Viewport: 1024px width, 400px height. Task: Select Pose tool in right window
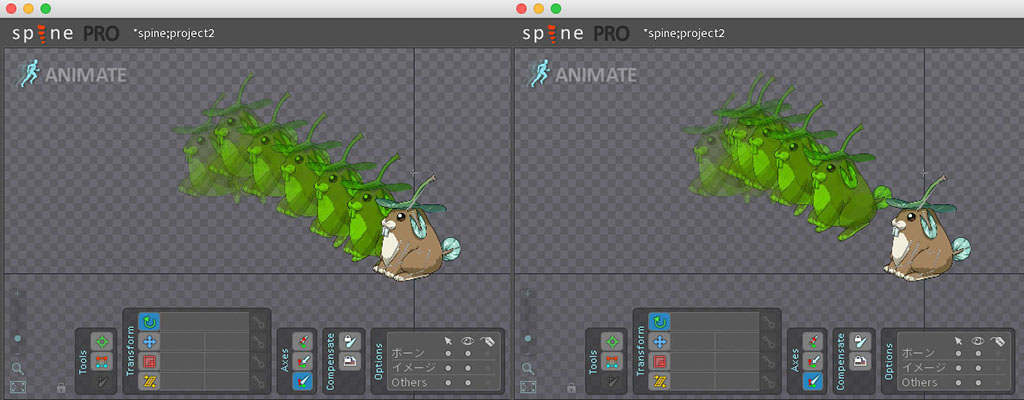611,341
